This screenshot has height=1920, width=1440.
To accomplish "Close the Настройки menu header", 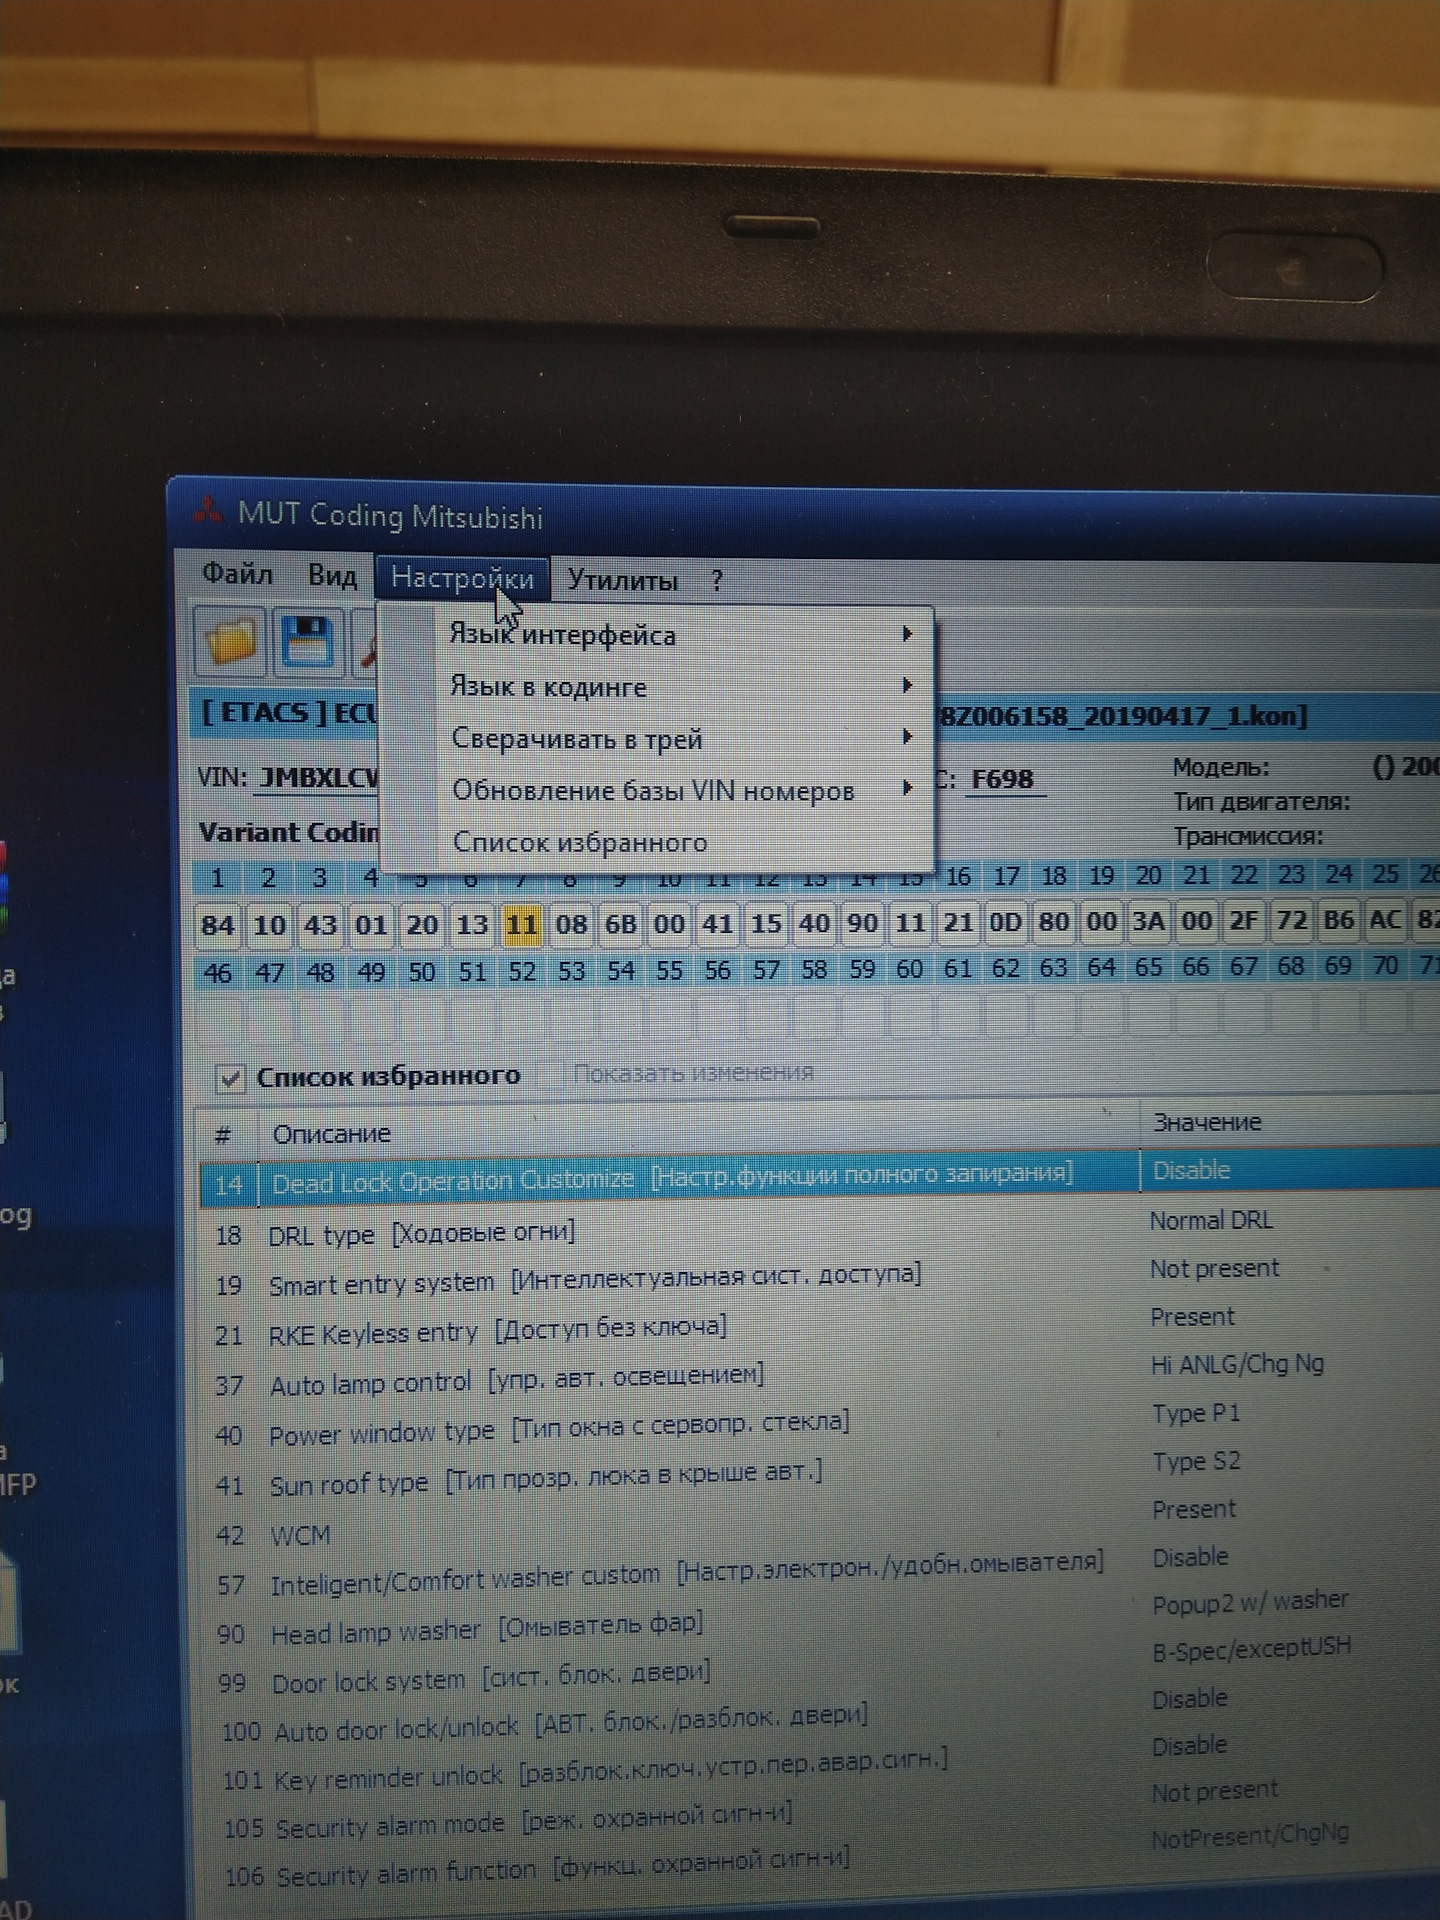I will tap(462, 578).
